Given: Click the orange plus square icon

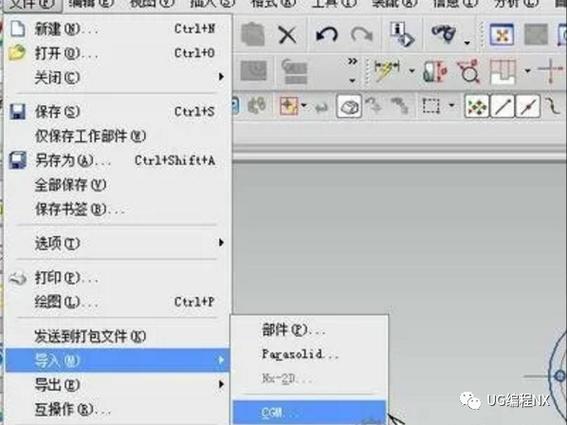Looking at the screenshot, I should pos(289,106).
